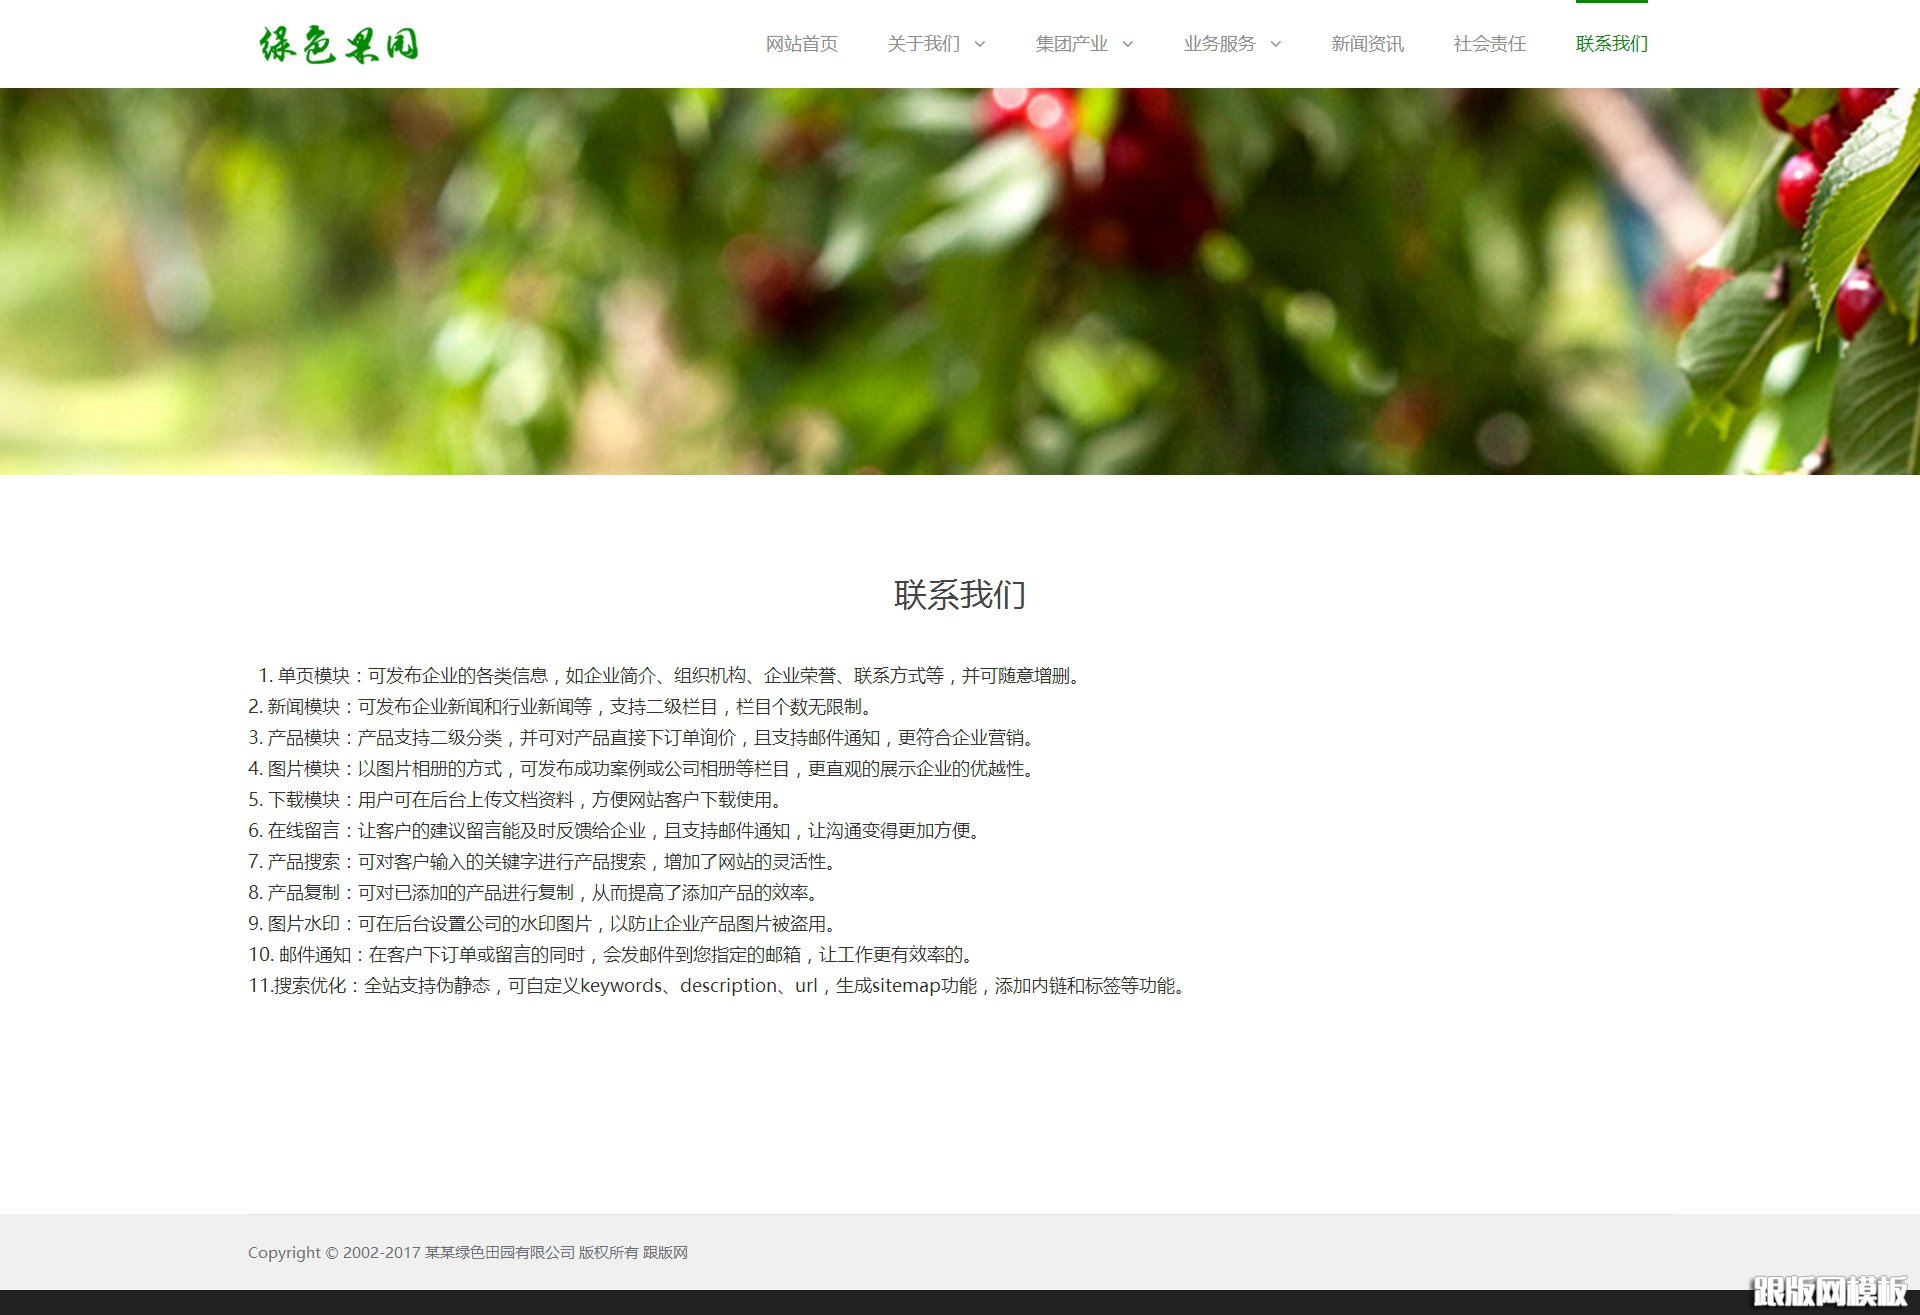Expand the chevron next to 集团产业
The width and height of the screenshot is (1920, 1315).
click(x=1128, y=44)
